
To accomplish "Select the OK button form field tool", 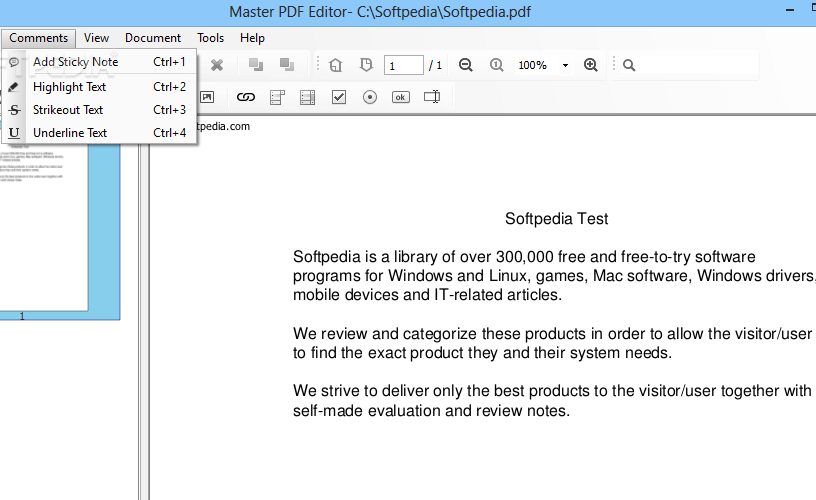I will click(400, 97).
